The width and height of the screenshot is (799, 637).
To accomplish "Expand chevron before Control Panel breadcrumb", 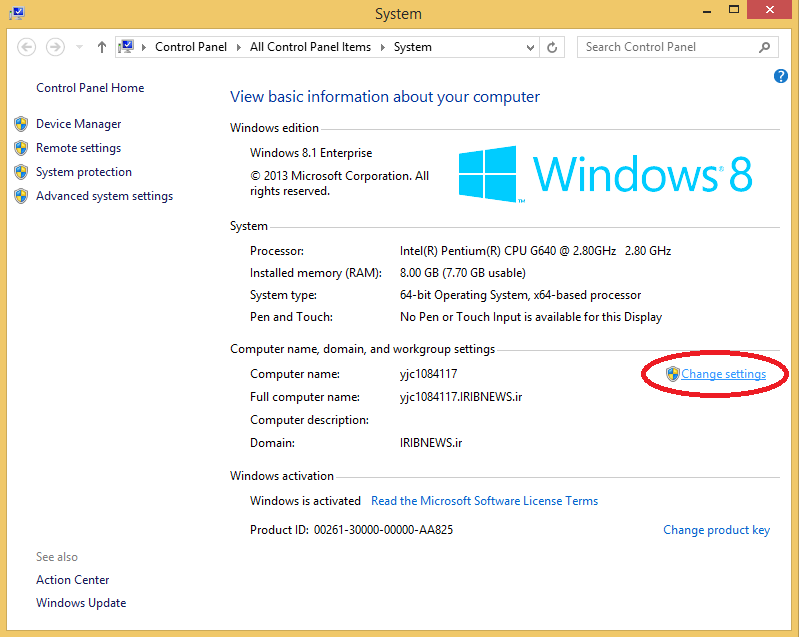I will (144, 47).
